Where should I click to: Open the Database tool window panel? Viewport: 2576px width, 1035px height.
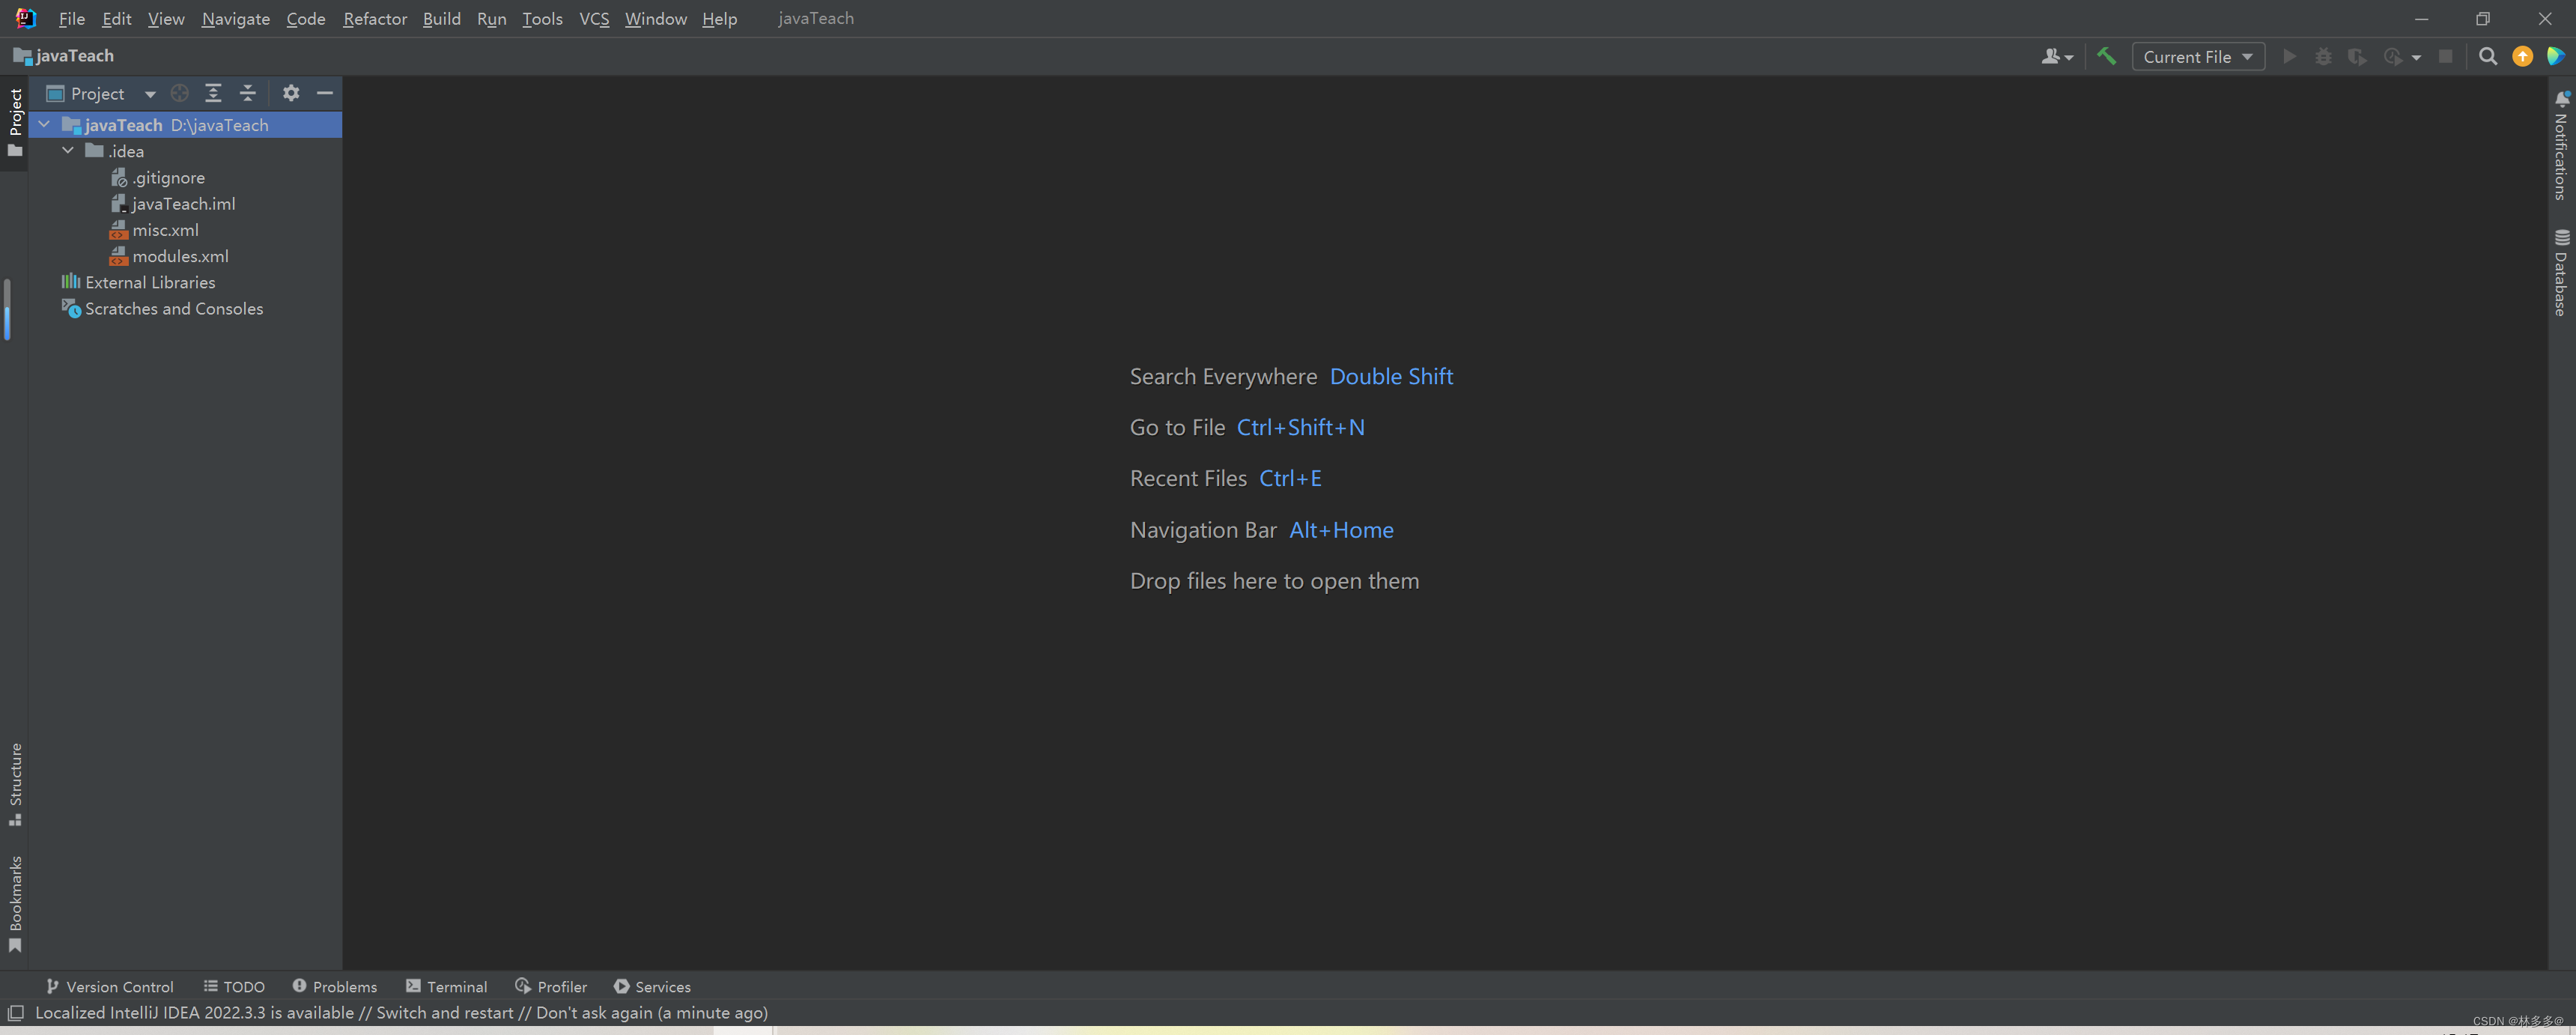[2561, 270]
